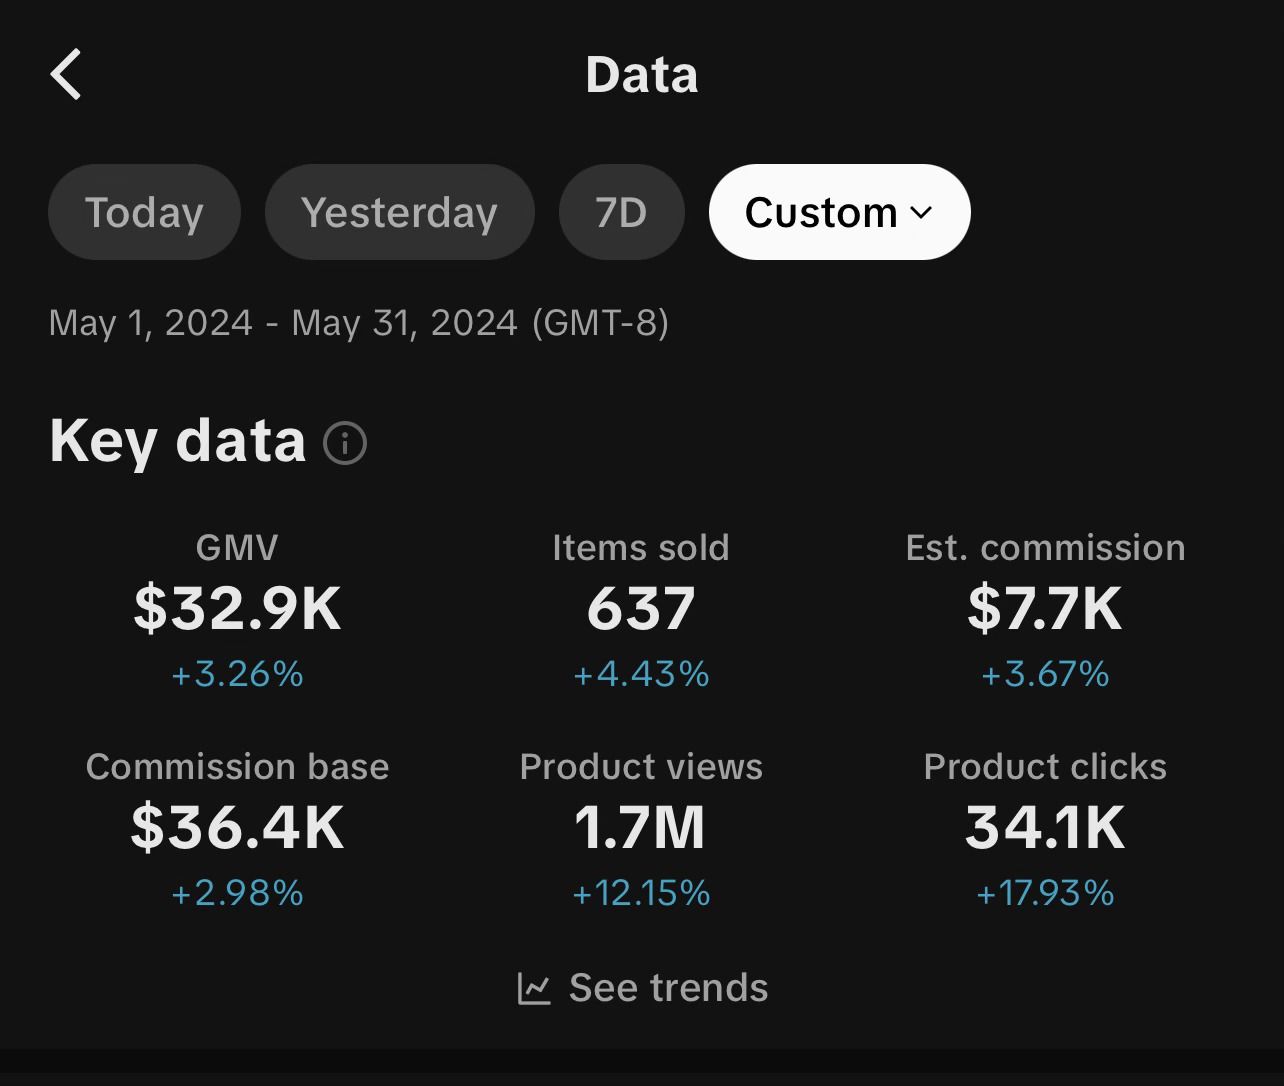Open the Est. commission $7.7K metric
The image size is (1284, 1086).
click(1045, 608)
